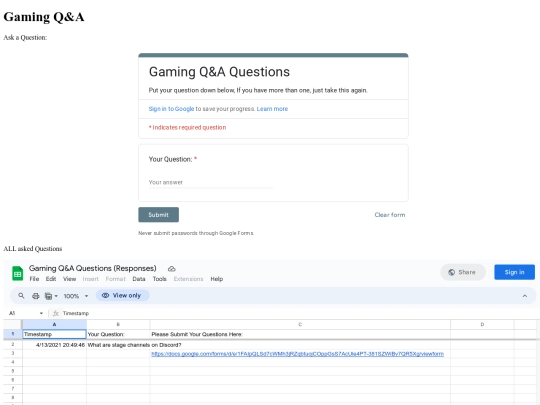540x405 pixels.
Task: Click the spreadsheet title Gaming Q&A Questions (Responses)
Action: click(x=93, y=268)
